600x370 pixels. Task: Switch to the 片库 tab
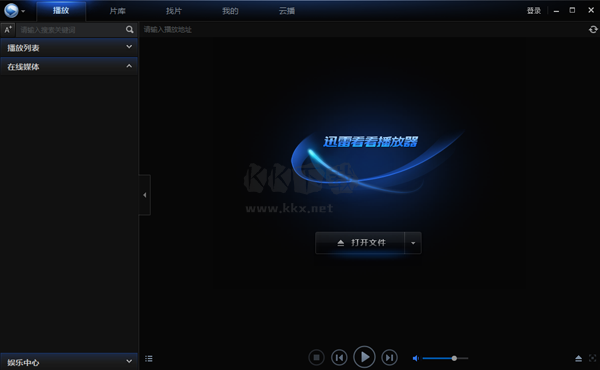pyautogui.click(x=117, y=11)
